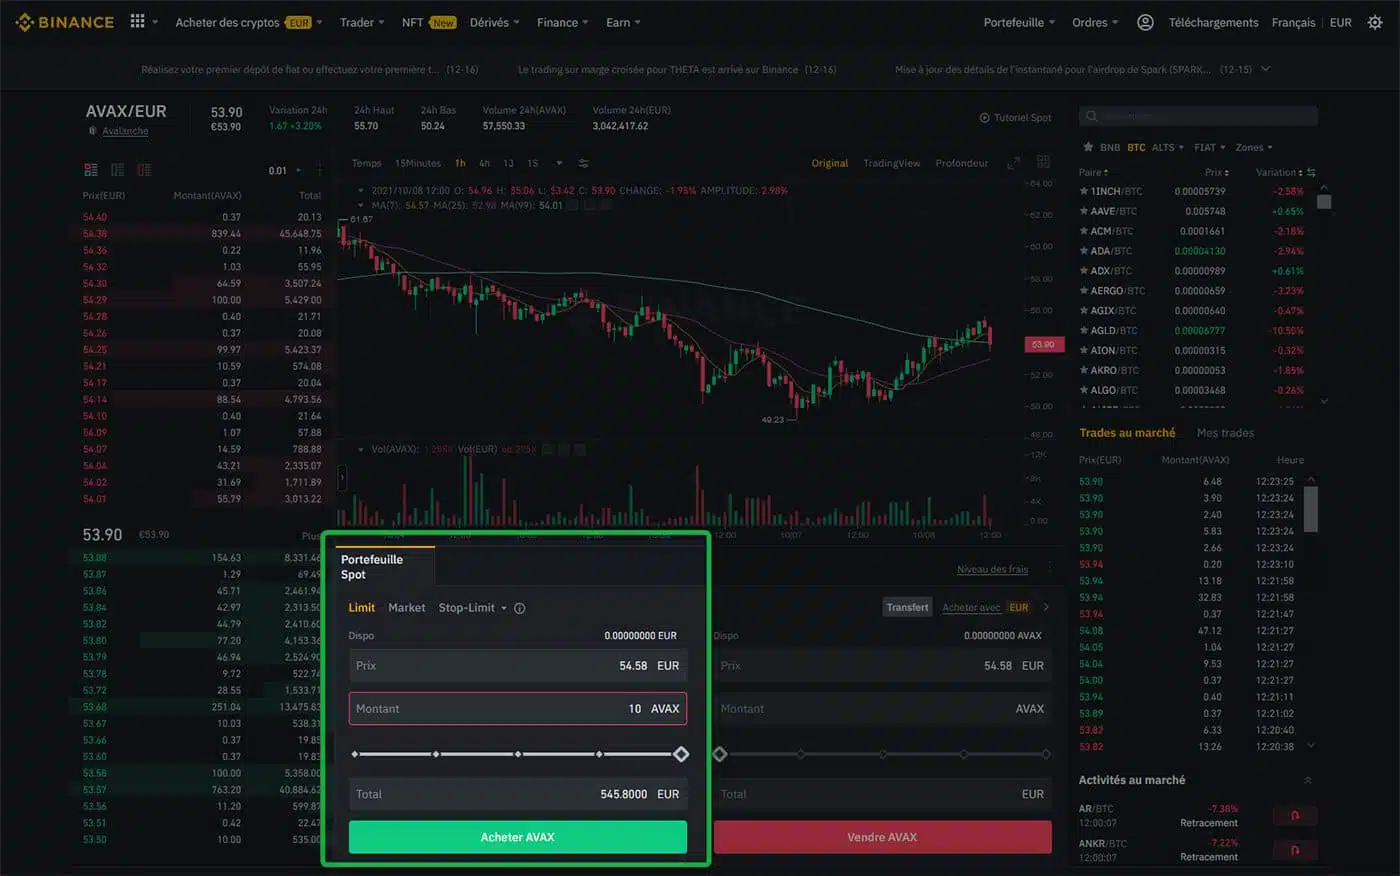Open chart layout grid icon
The image size is (1400, 876).
click(x=1043, y=162)
